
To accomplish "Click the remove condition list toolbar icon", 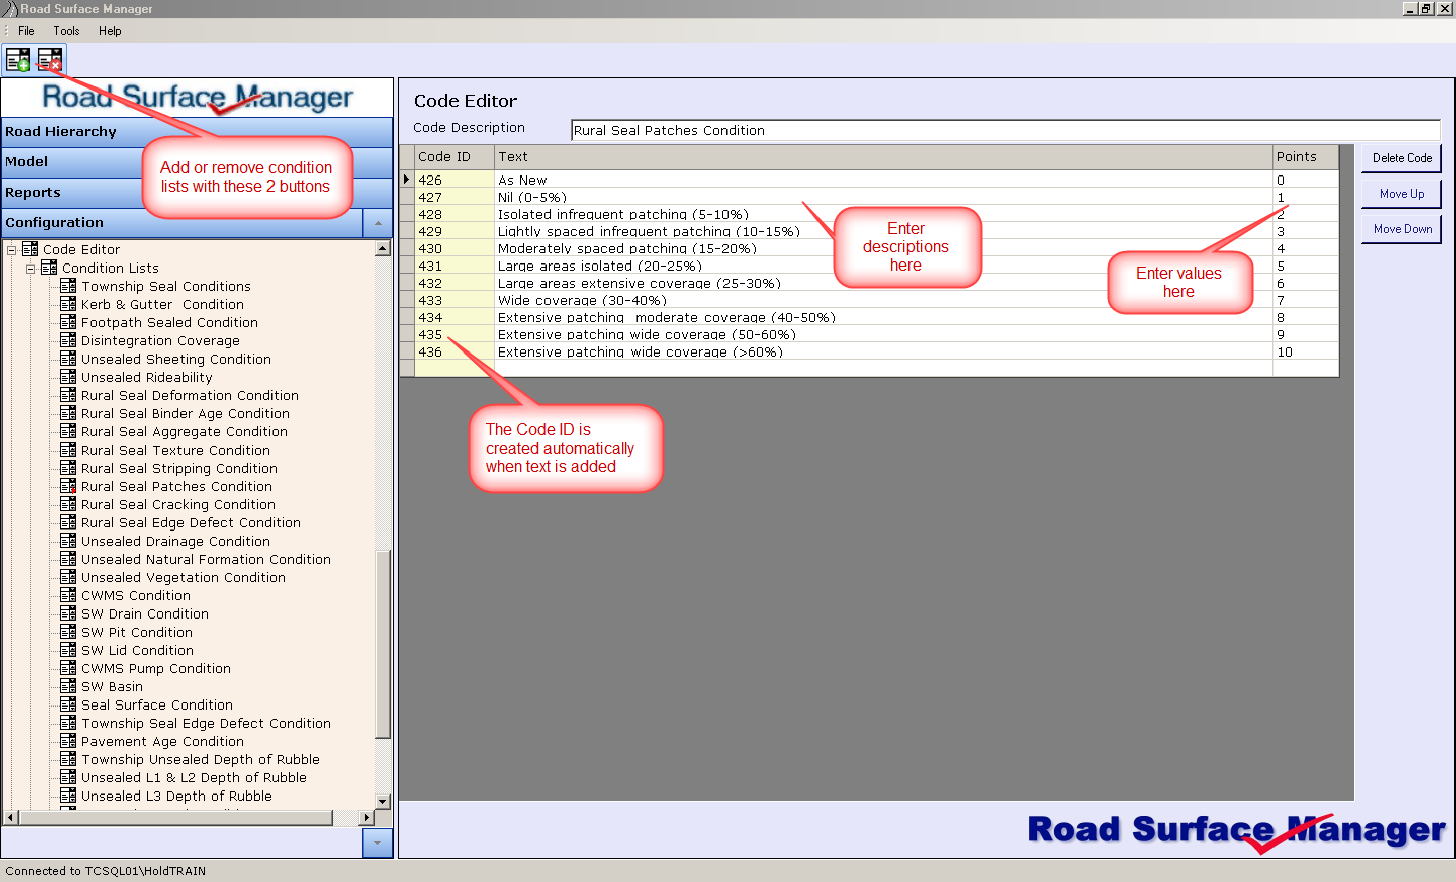I will 50,60.
